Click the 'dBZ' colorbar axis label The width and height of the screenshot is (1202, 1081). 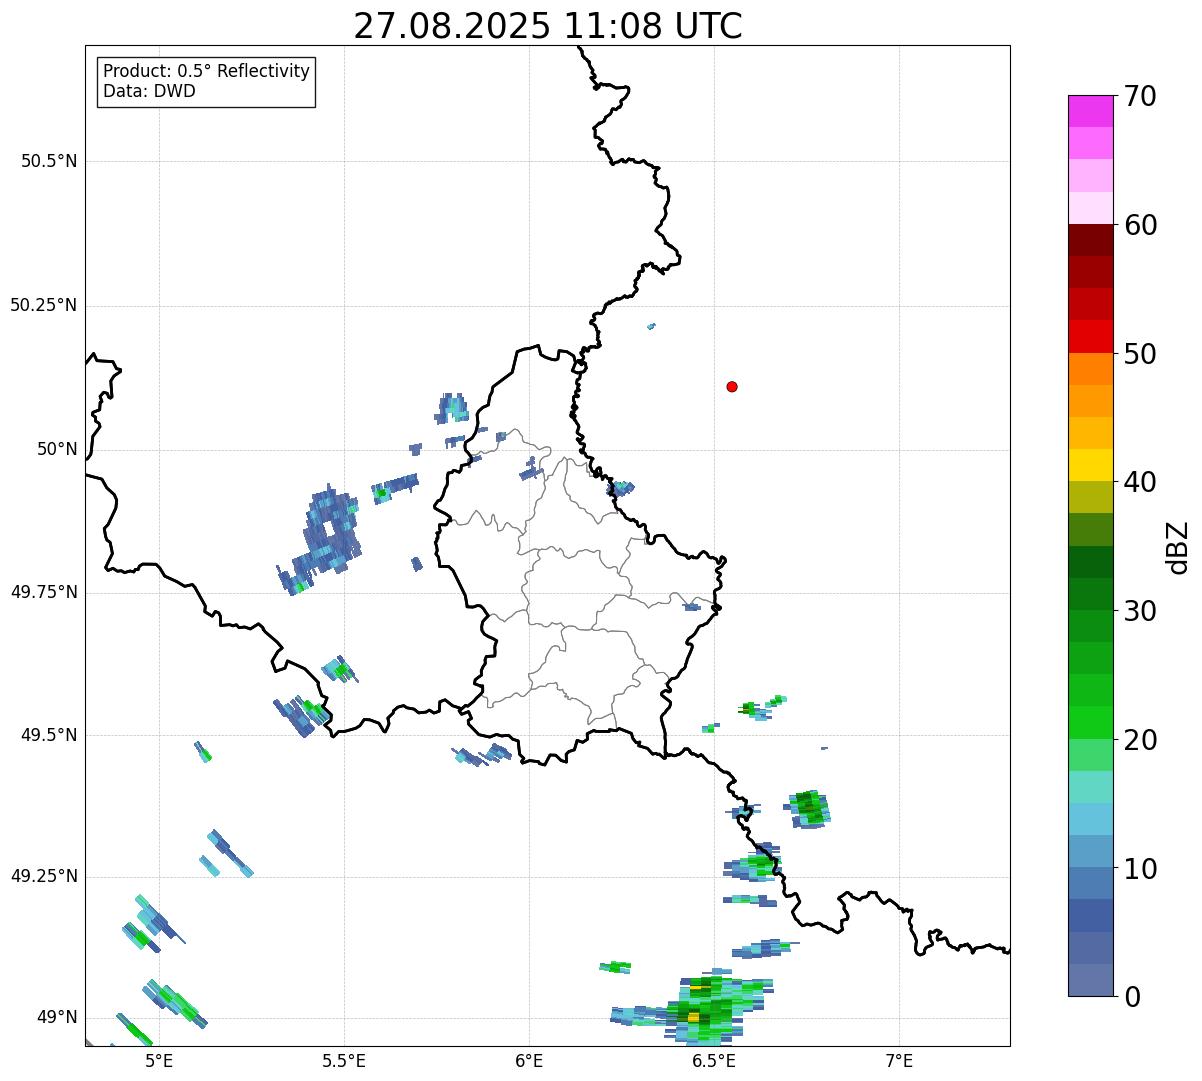point(1178,547)
